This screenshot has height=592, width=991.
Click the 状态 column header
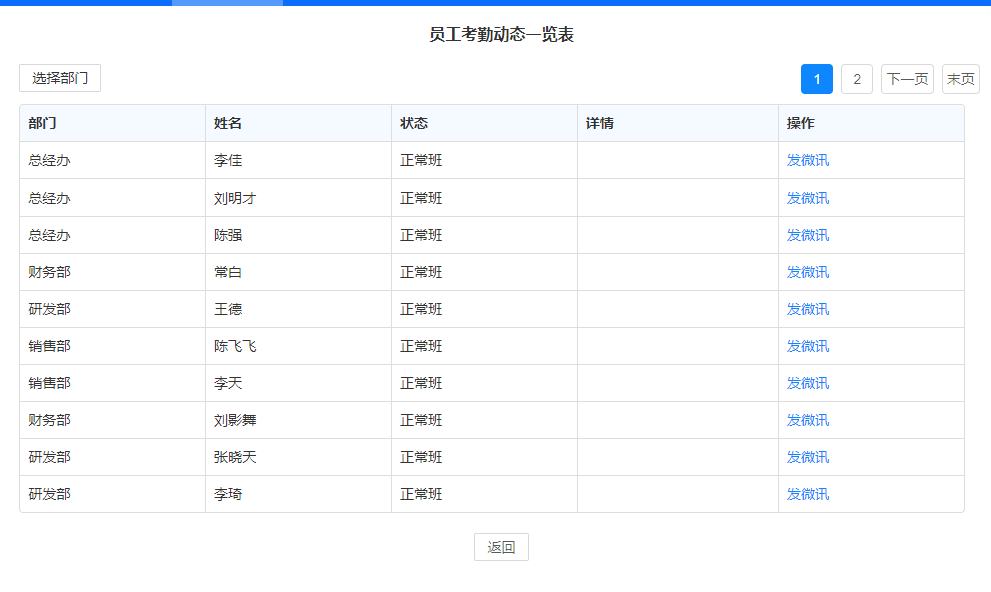414,123
